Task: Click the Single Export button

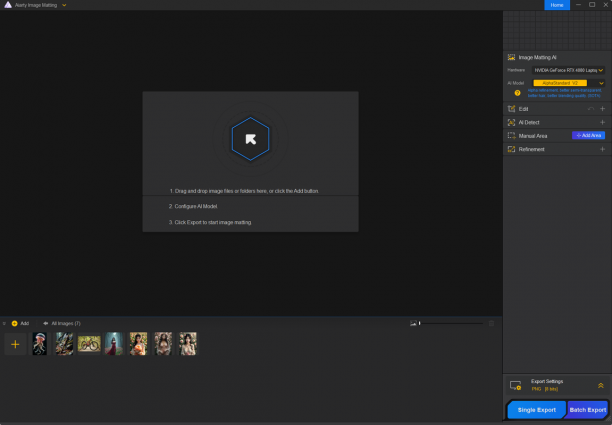Action: (x=536, y=410)
